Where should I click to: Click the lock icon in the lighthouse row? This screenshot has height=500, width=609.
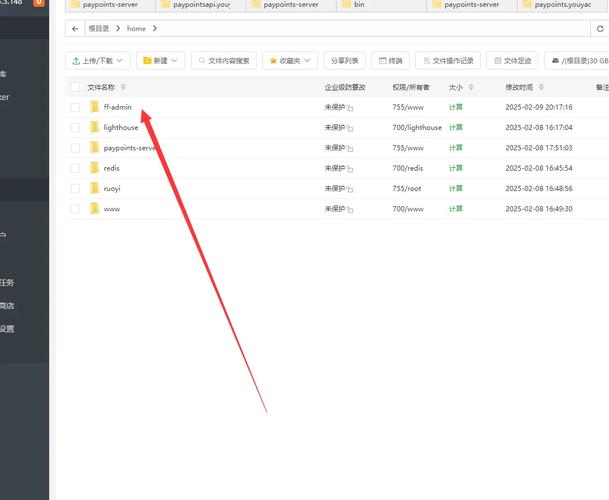pos(350,128)
